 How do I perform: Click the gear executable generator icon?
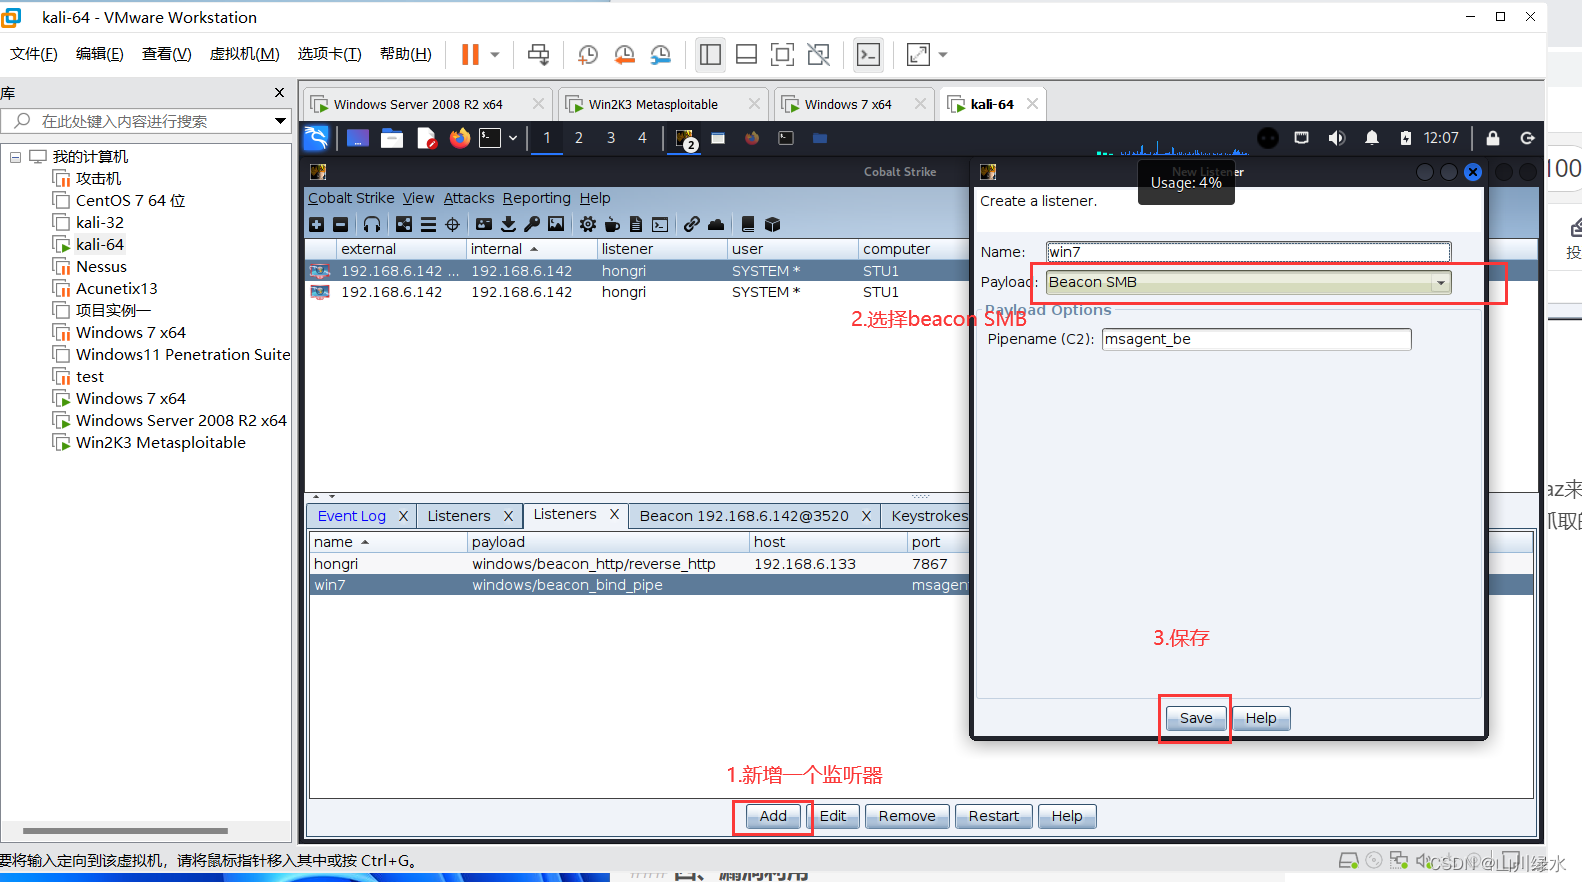(x=588, y=225)
